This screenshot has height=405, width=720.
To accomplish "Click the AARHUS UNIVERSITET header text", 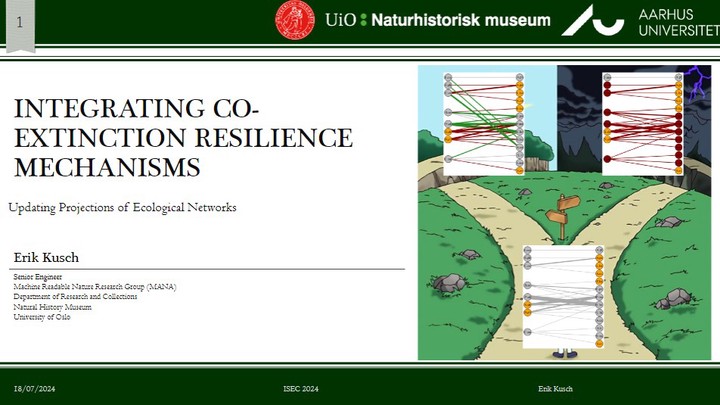I will click(x=676, y=21).
